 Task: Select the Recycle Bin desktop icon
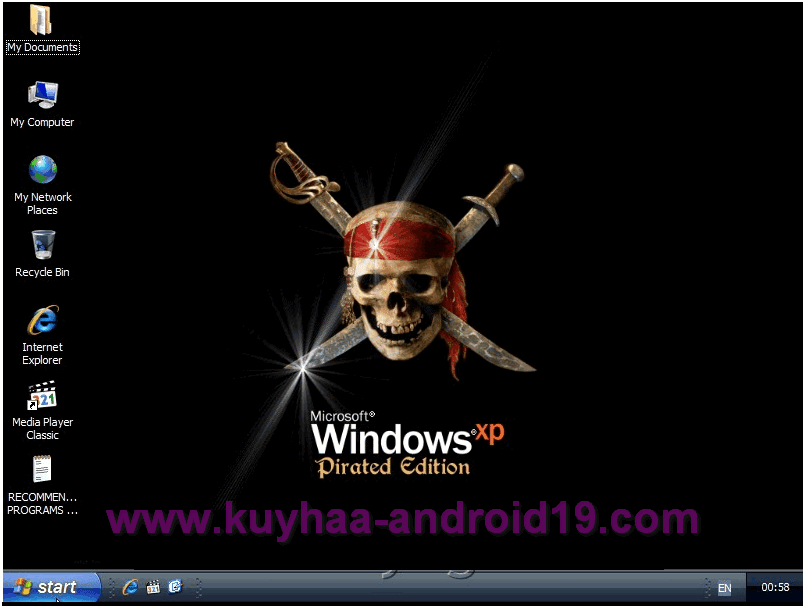(x=43, y=245)
